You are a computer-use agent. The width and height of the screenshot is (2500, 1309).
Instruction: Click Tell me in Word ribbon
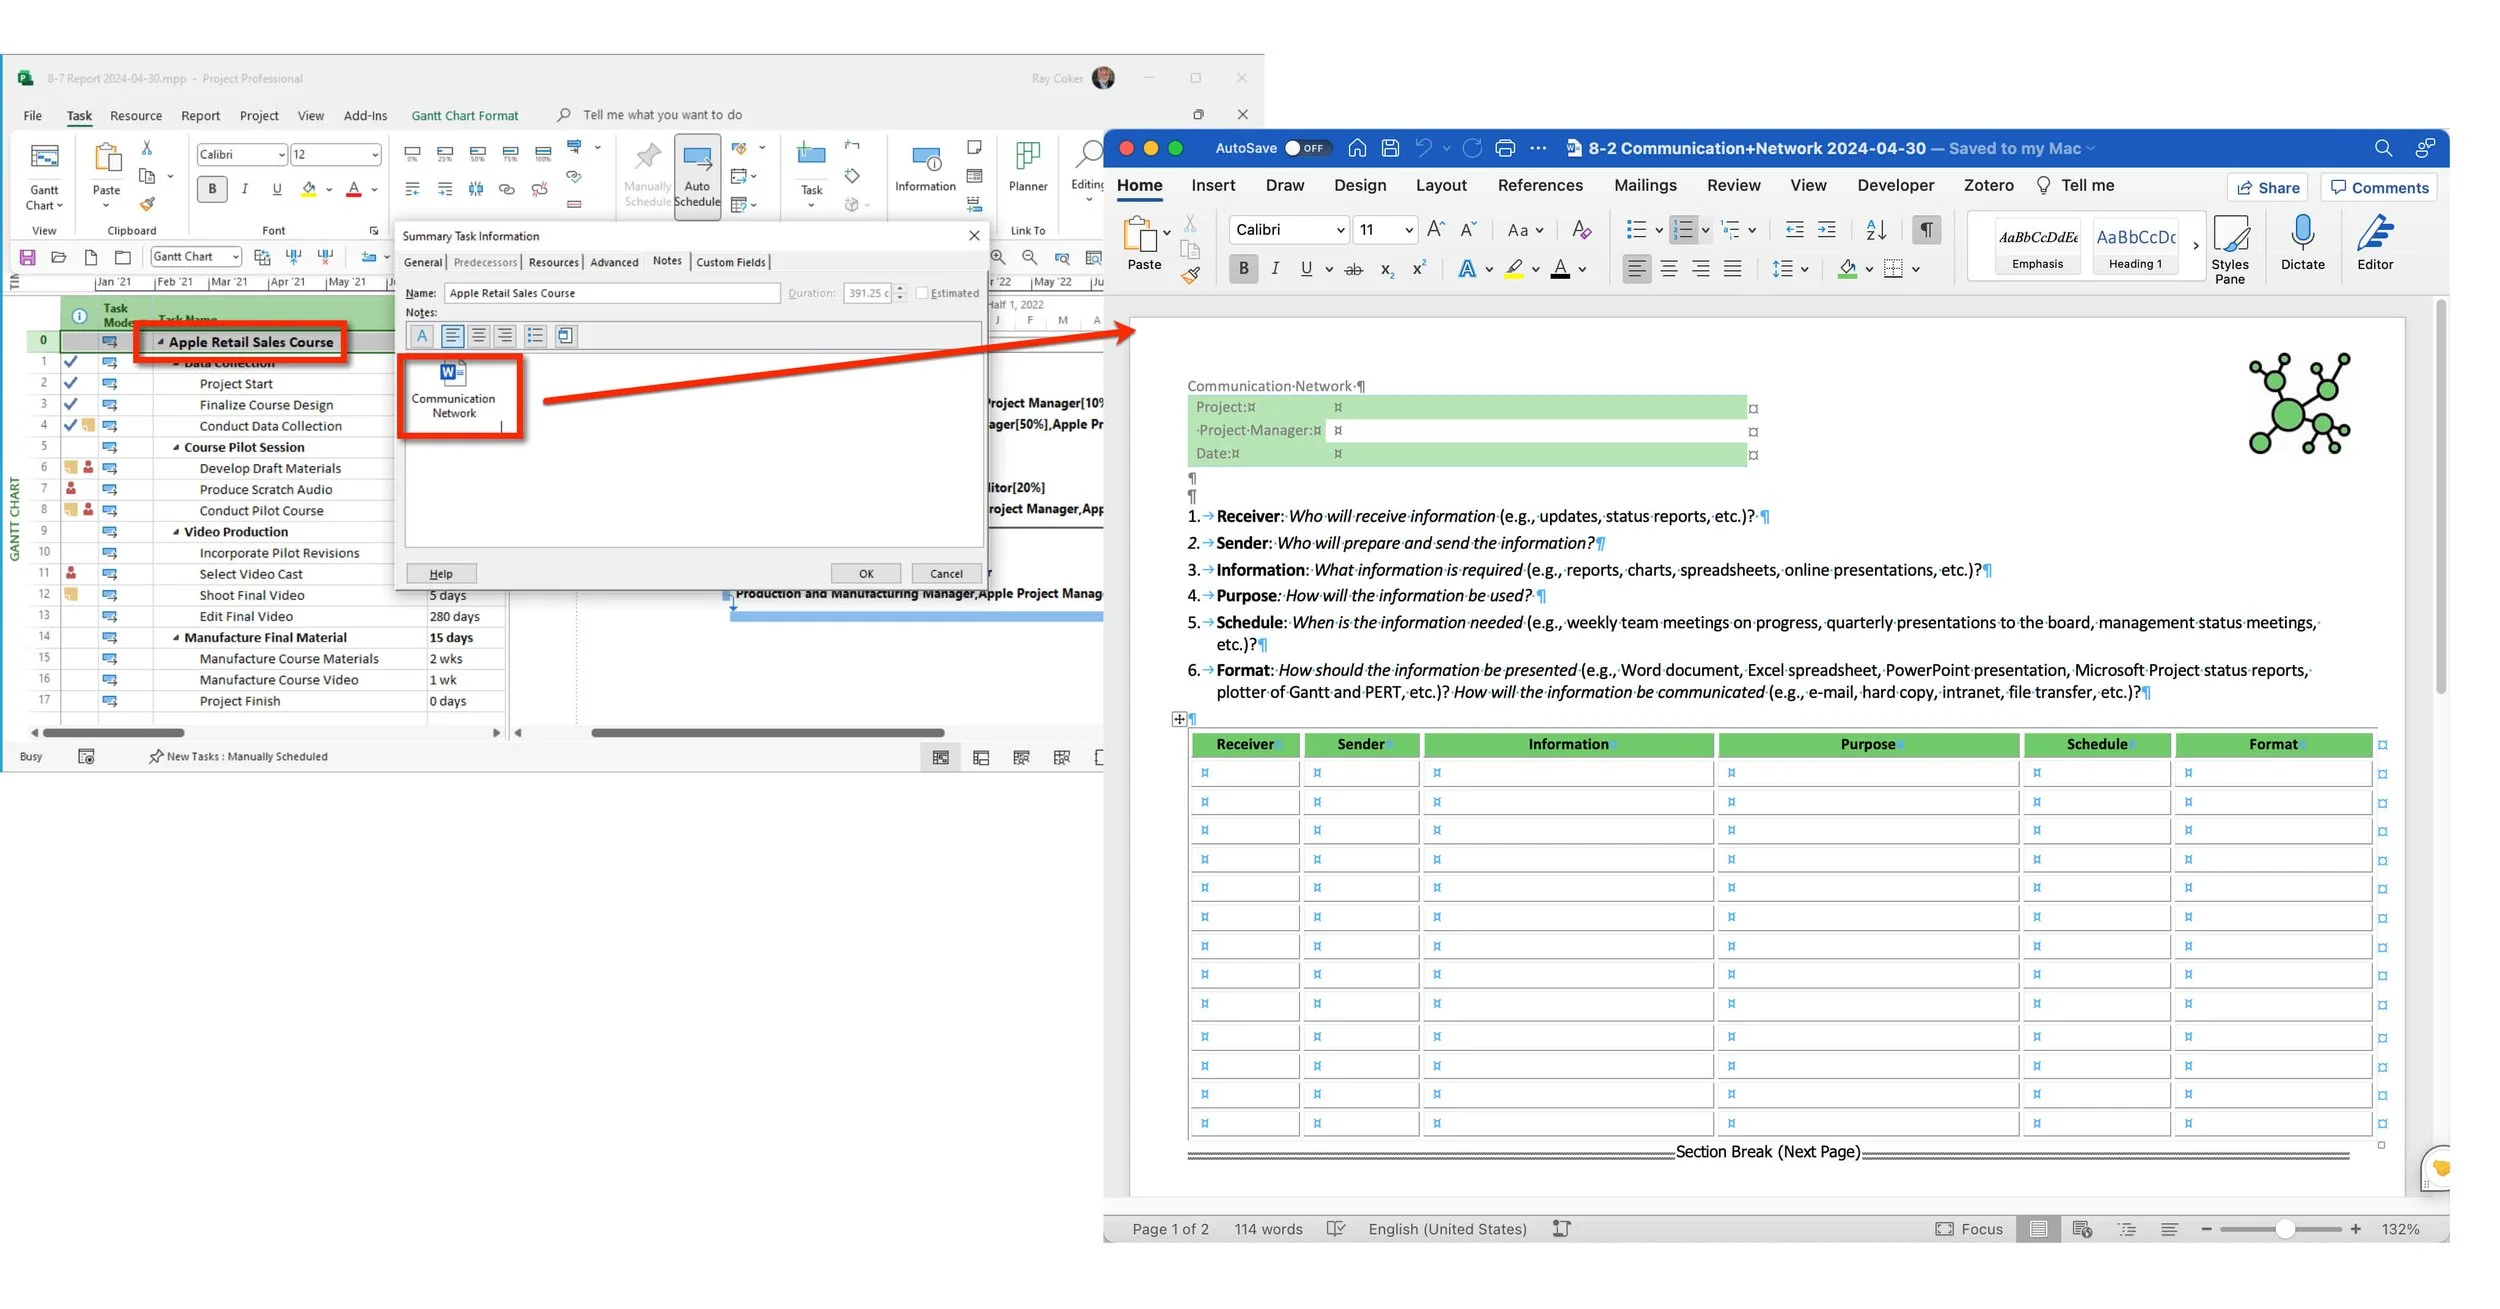click(x=2075, y=185)
